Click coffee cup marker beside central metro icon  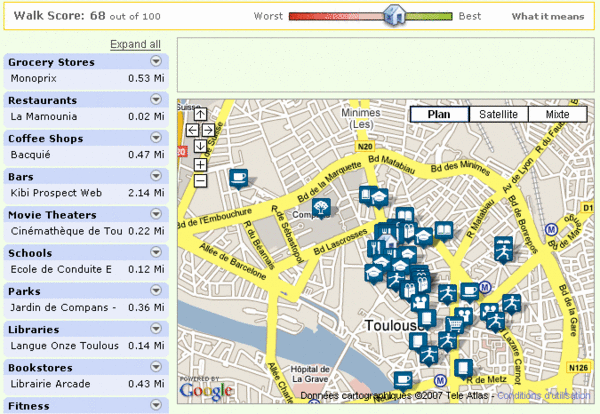pyautogui.click(x=470, y=292)
